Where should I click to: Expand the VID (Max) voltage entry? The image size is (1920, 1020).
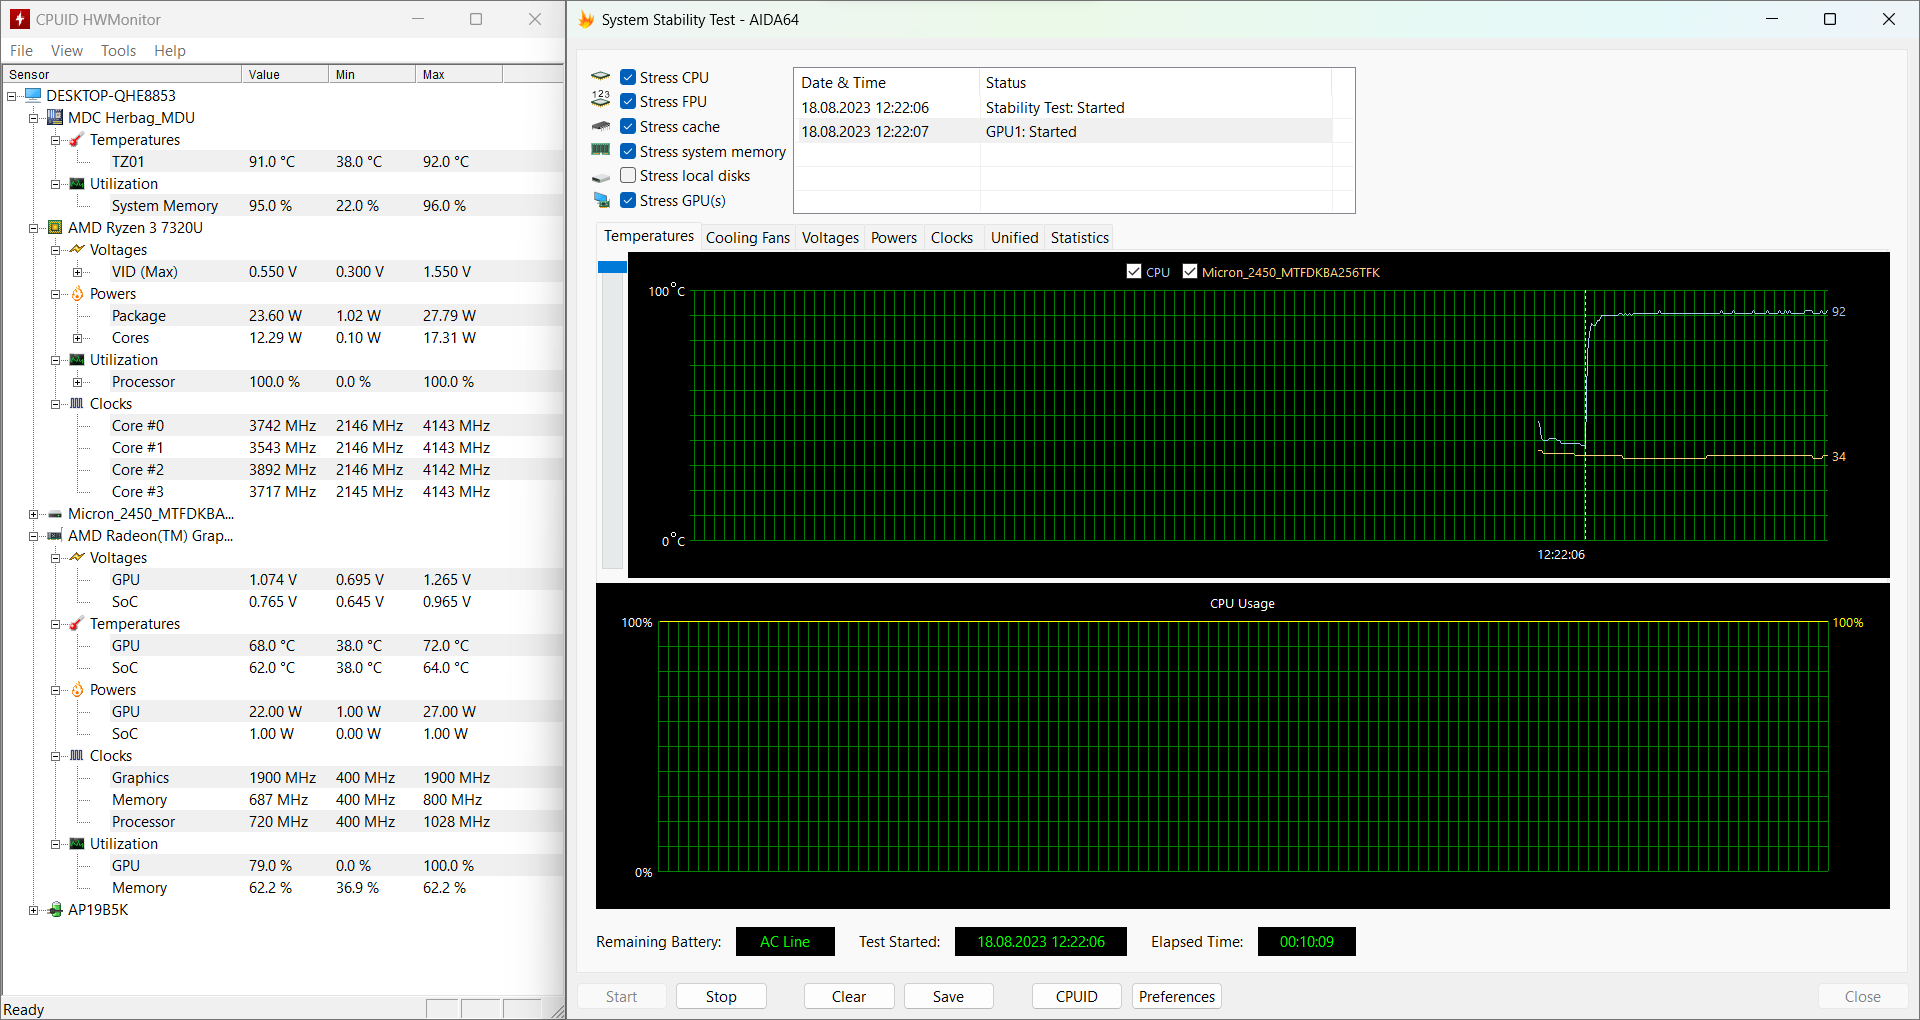[x=78, y=272]
